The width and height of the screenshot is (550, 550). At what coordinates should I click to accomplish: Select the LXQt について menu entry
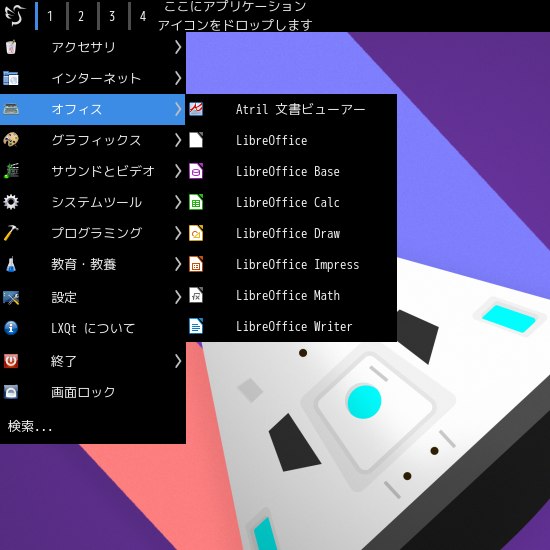tap(93, 328)
